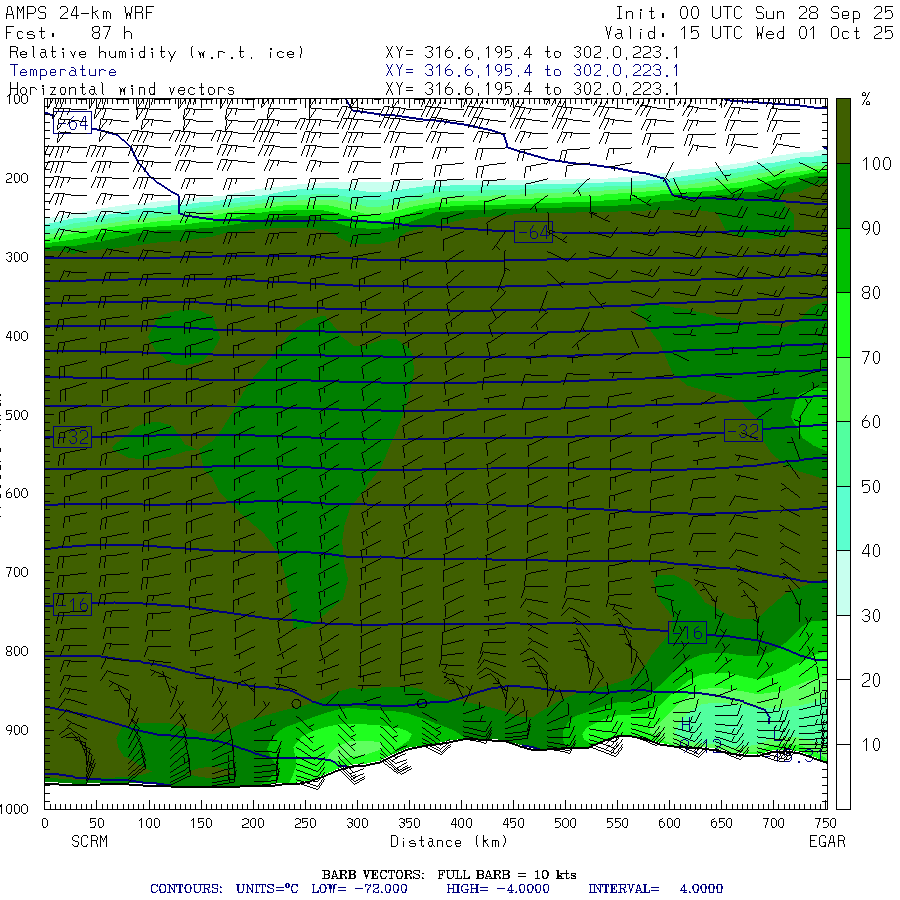
Task: Click the "HIGH= -4.0000" text
Action: point(498,889)
